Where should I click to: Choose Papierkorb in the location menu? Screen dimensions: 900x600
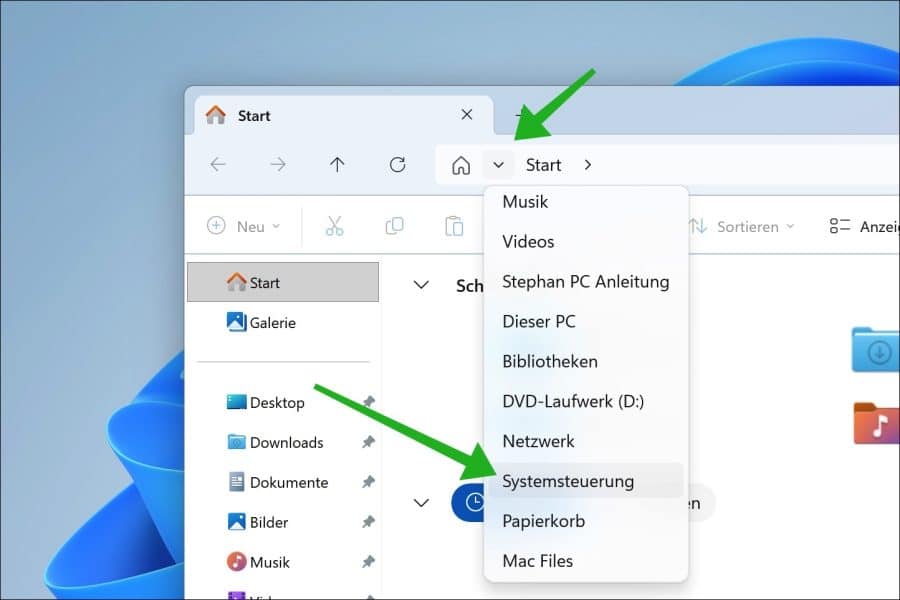pos(543,521)
